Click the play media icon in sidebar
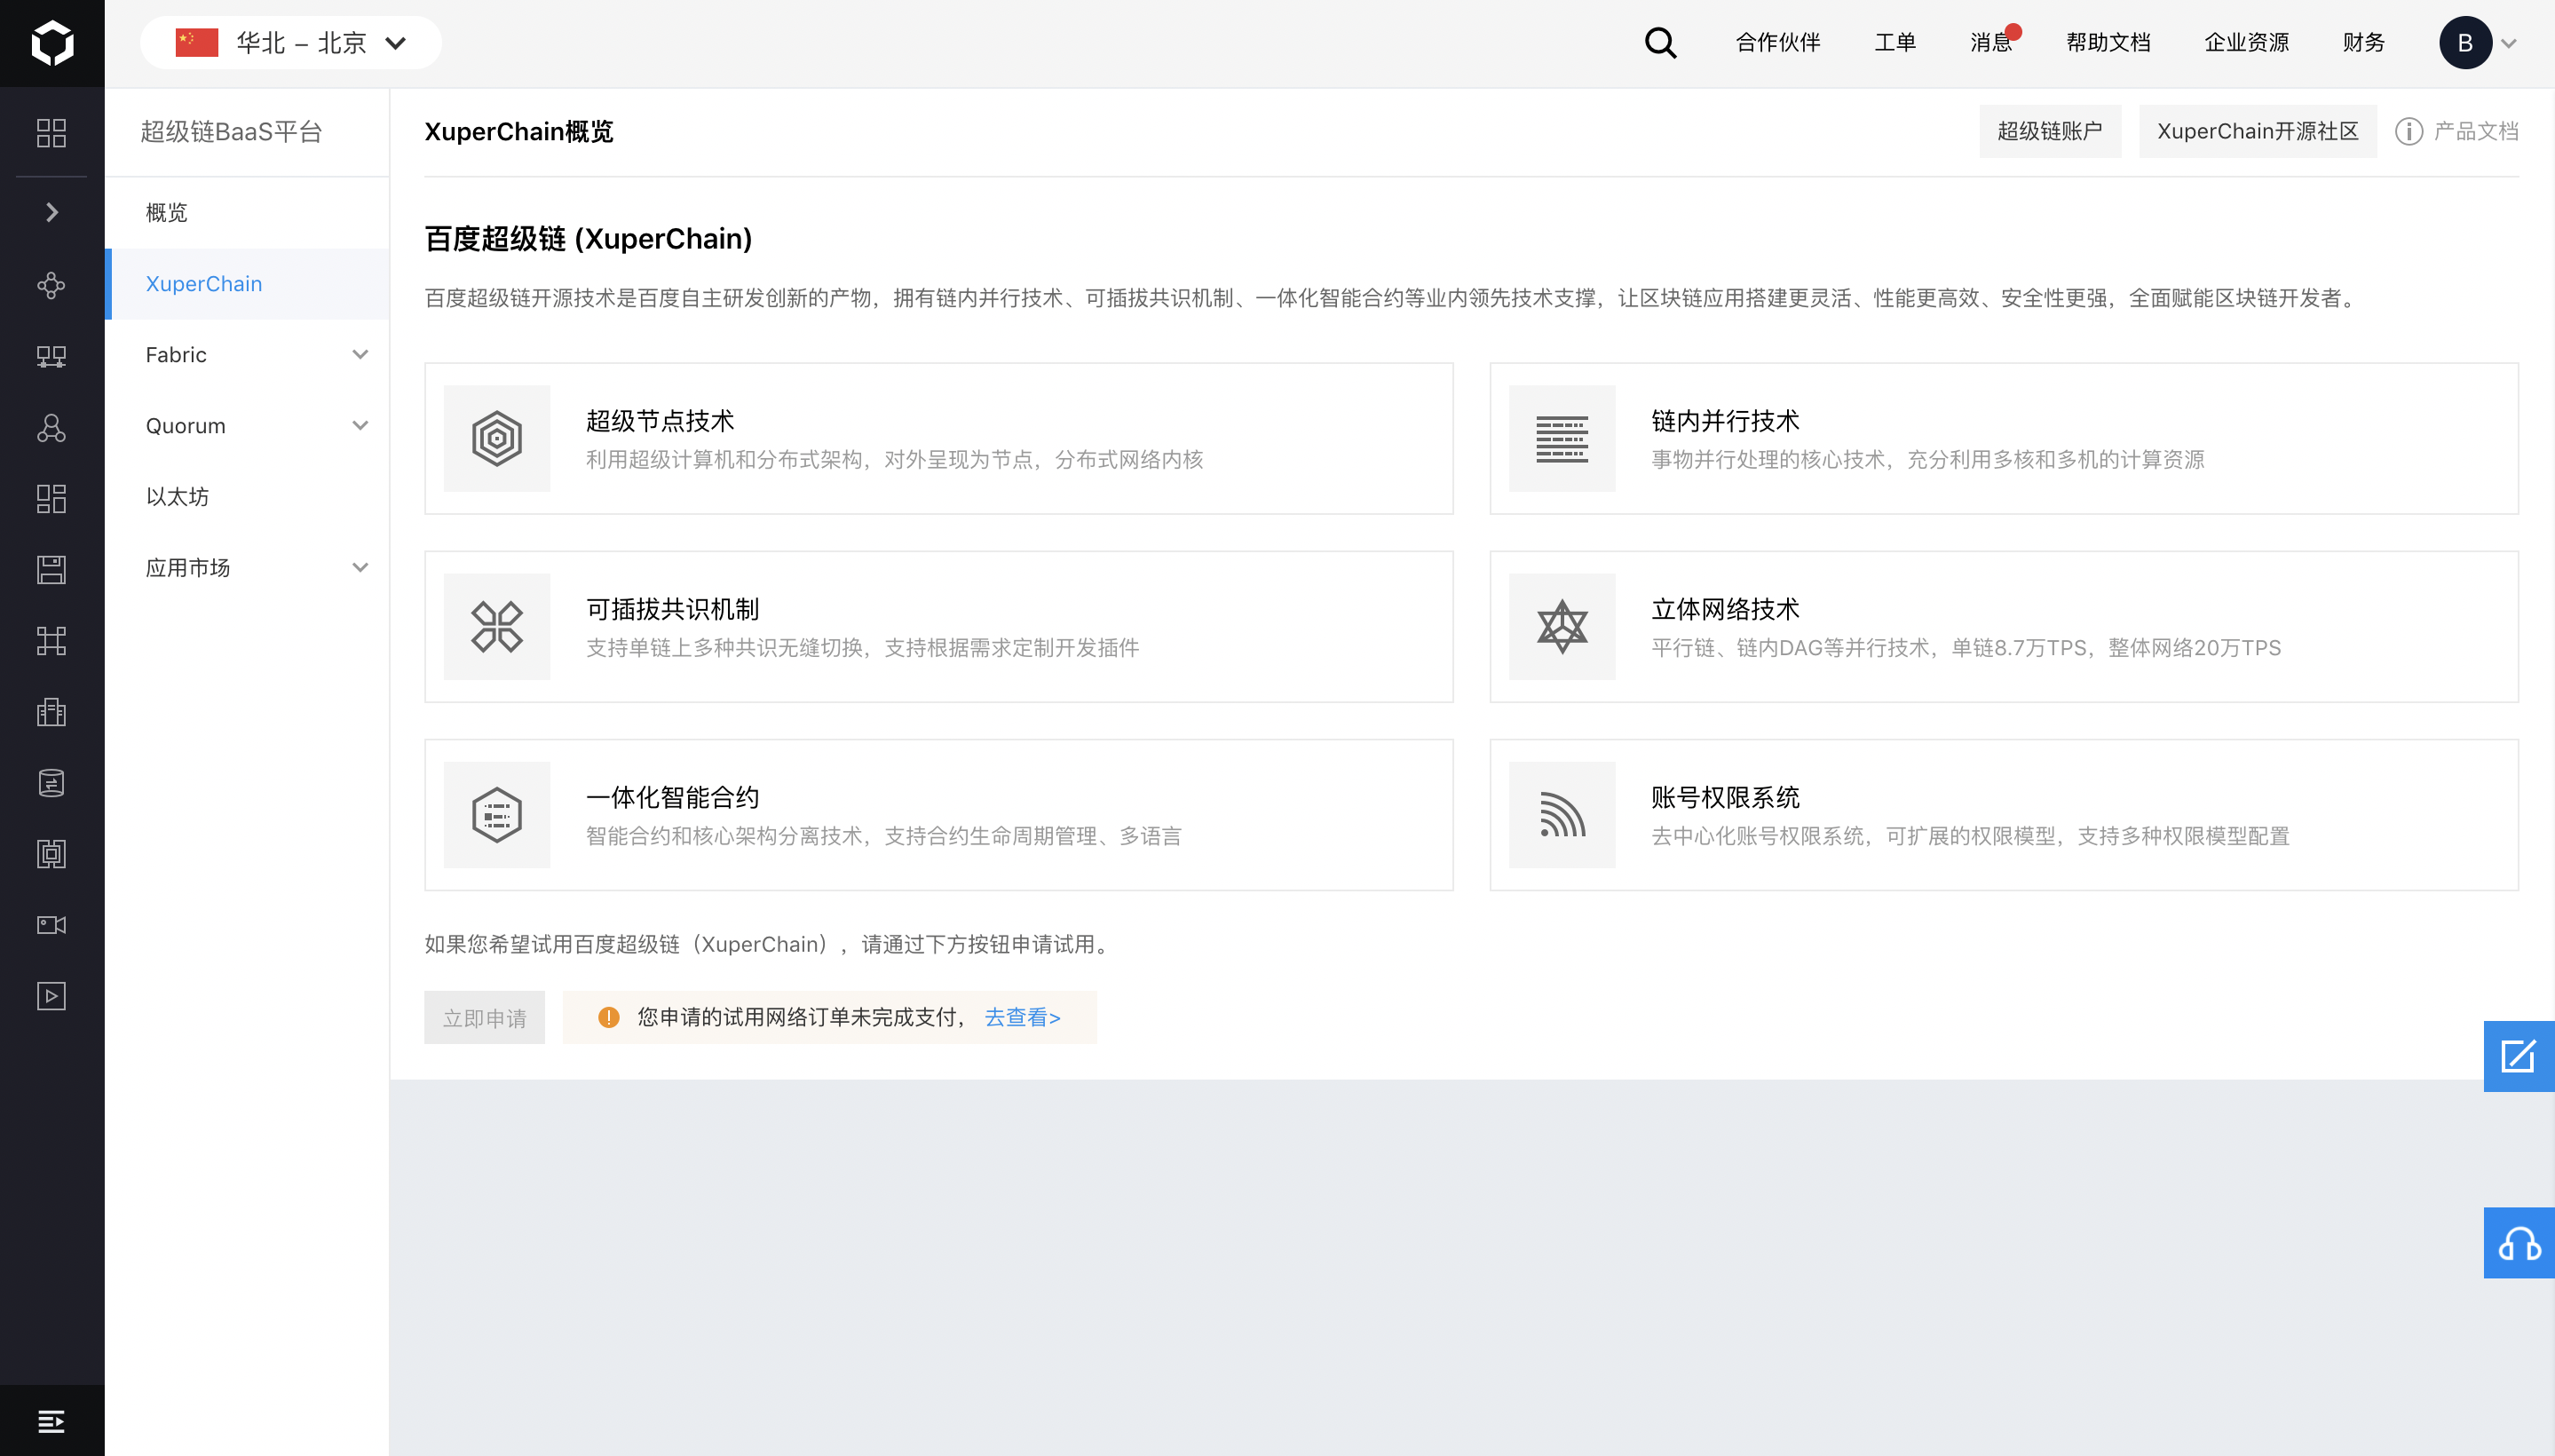Viewport: 2555px width, 1456px height. (x=51, y=996)
